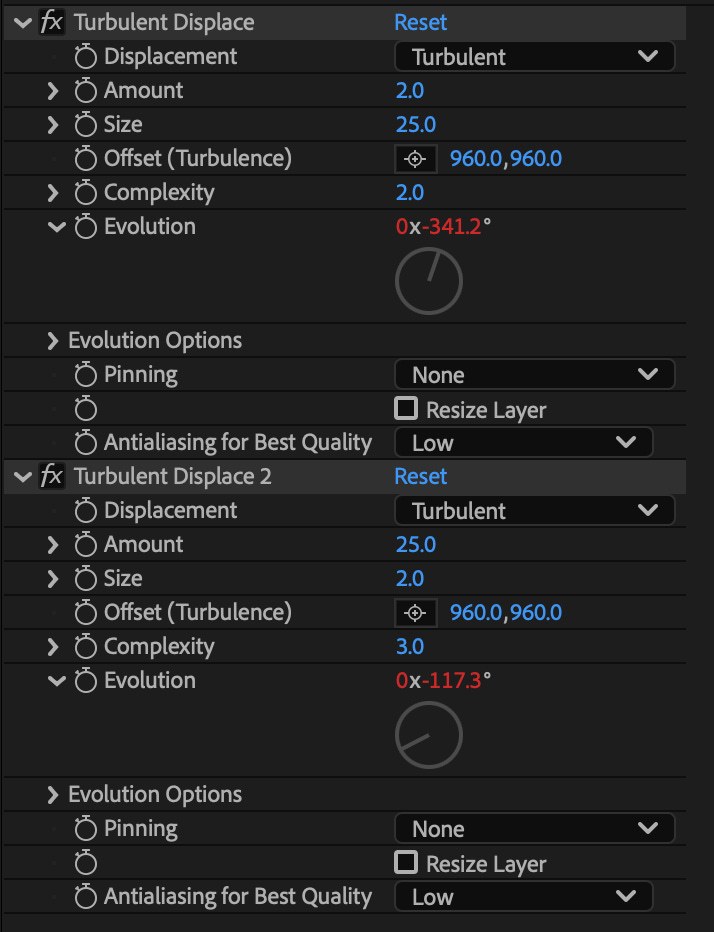This screenshot has height=932, width=714.
Task: Click Complexity value 3.0 in Turbulent Displace 2
Action: (x=410, y=647)
